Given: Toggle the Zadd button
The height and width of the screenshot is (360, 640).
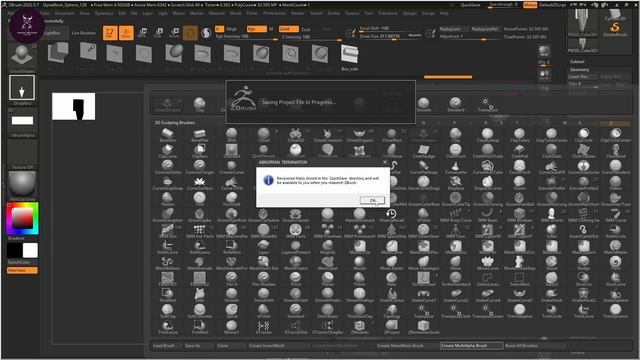Looking at the screenshot, I should coord(288,29).
